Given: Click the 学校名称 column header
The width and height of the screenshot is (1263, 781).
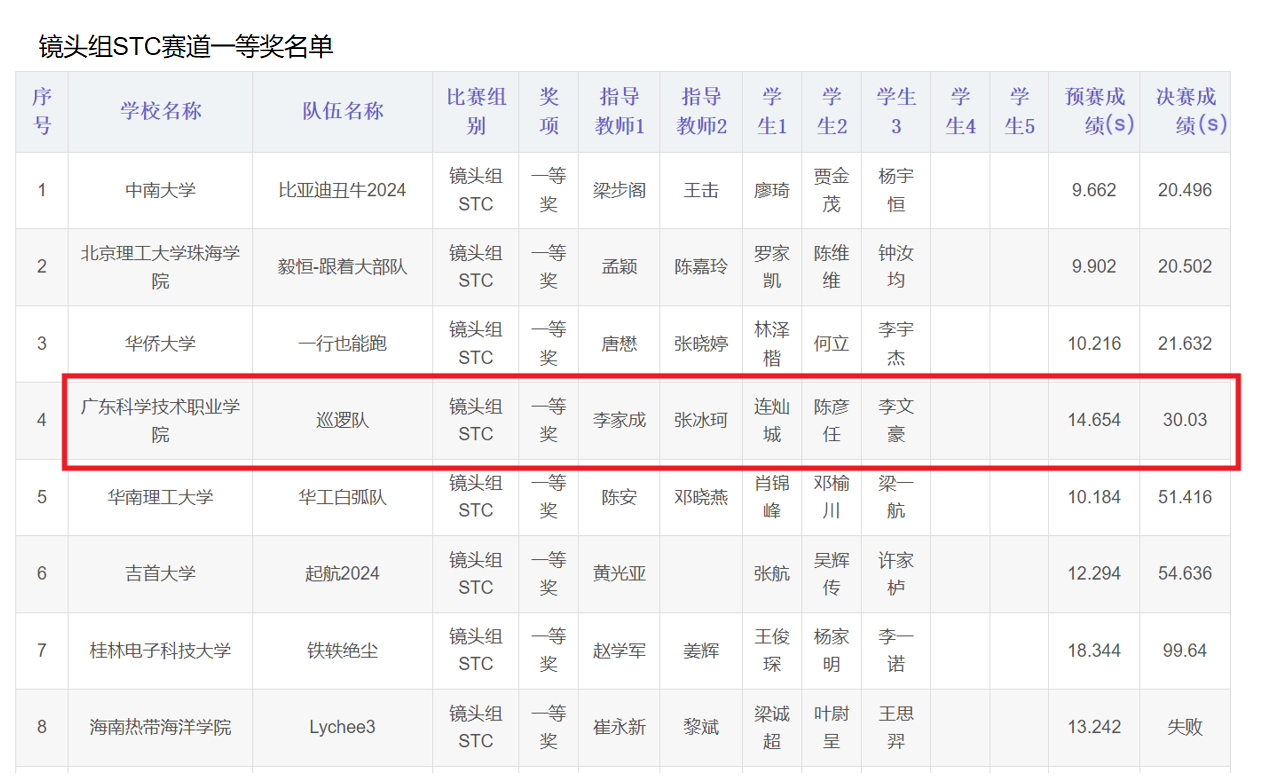Looking at the screenshot, I should coord(161,111).
